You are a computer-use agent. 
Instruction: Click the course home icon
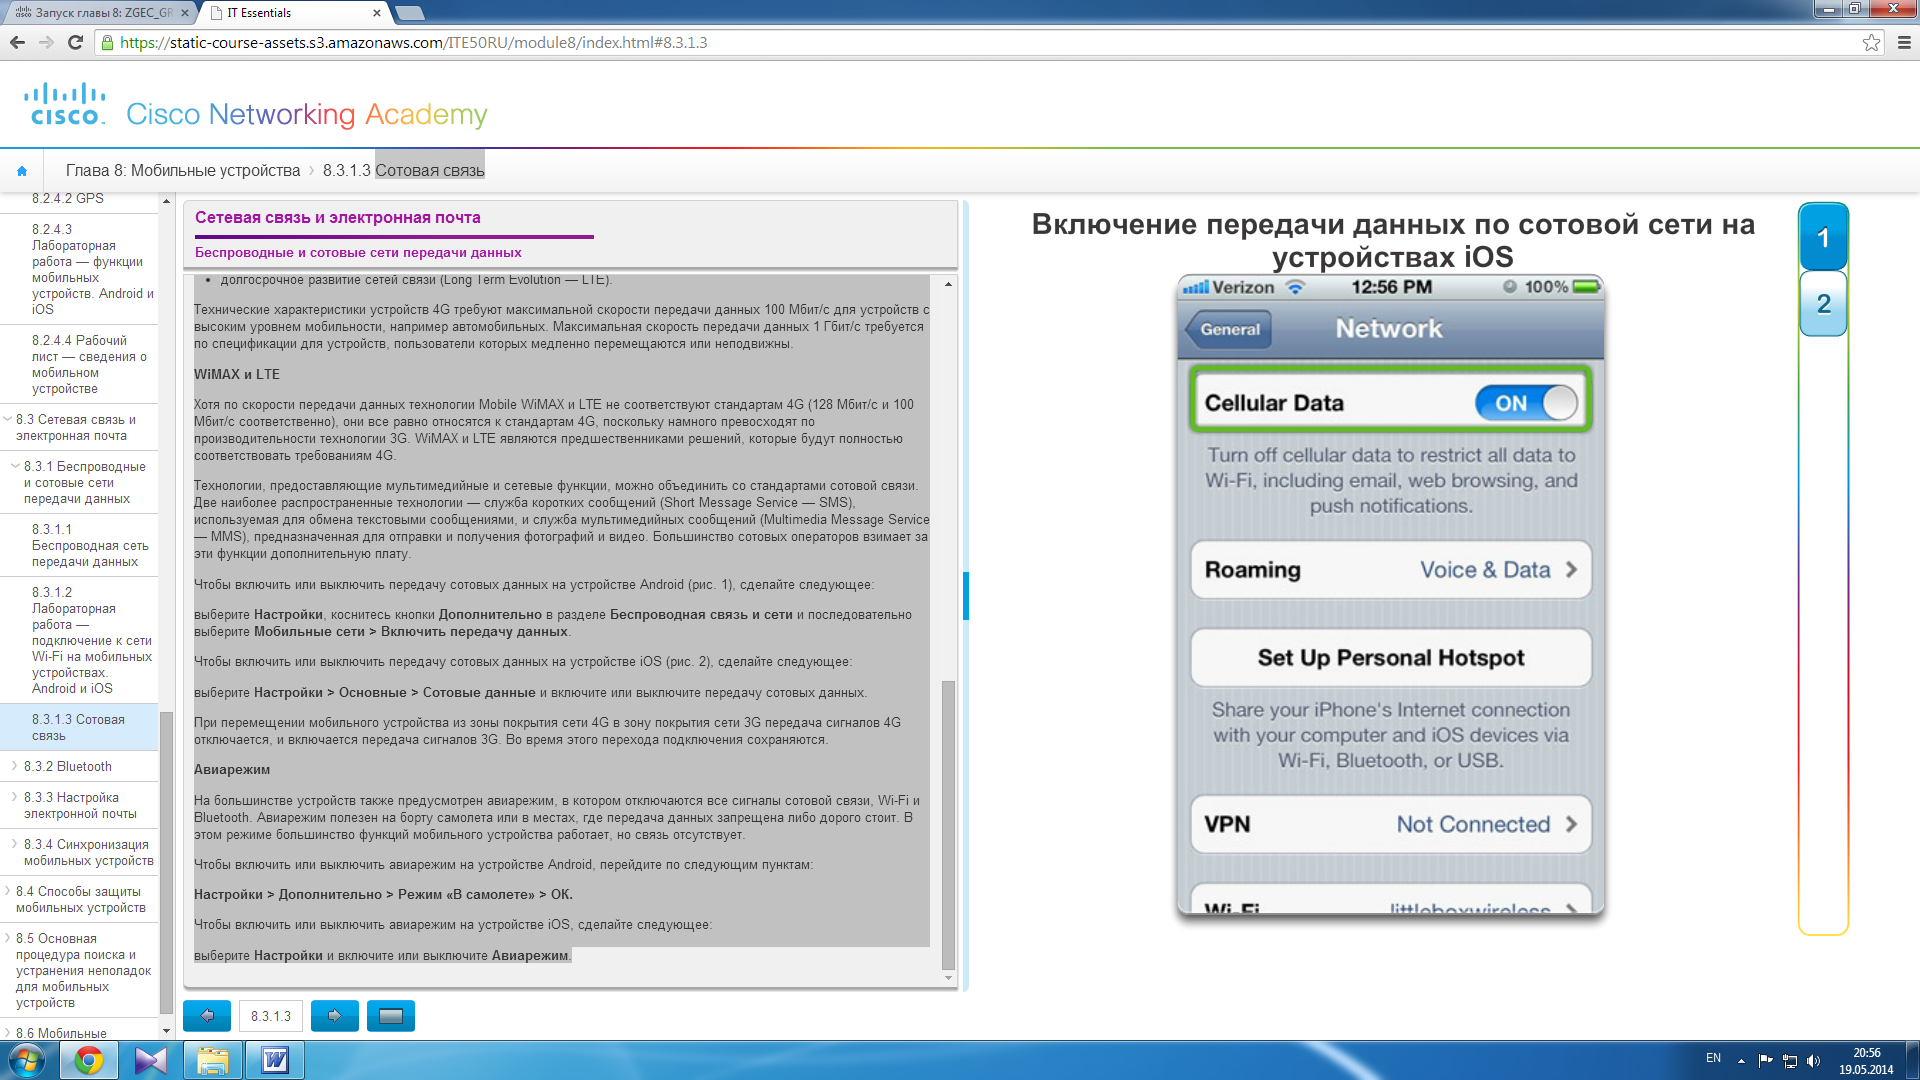point(22,171)
